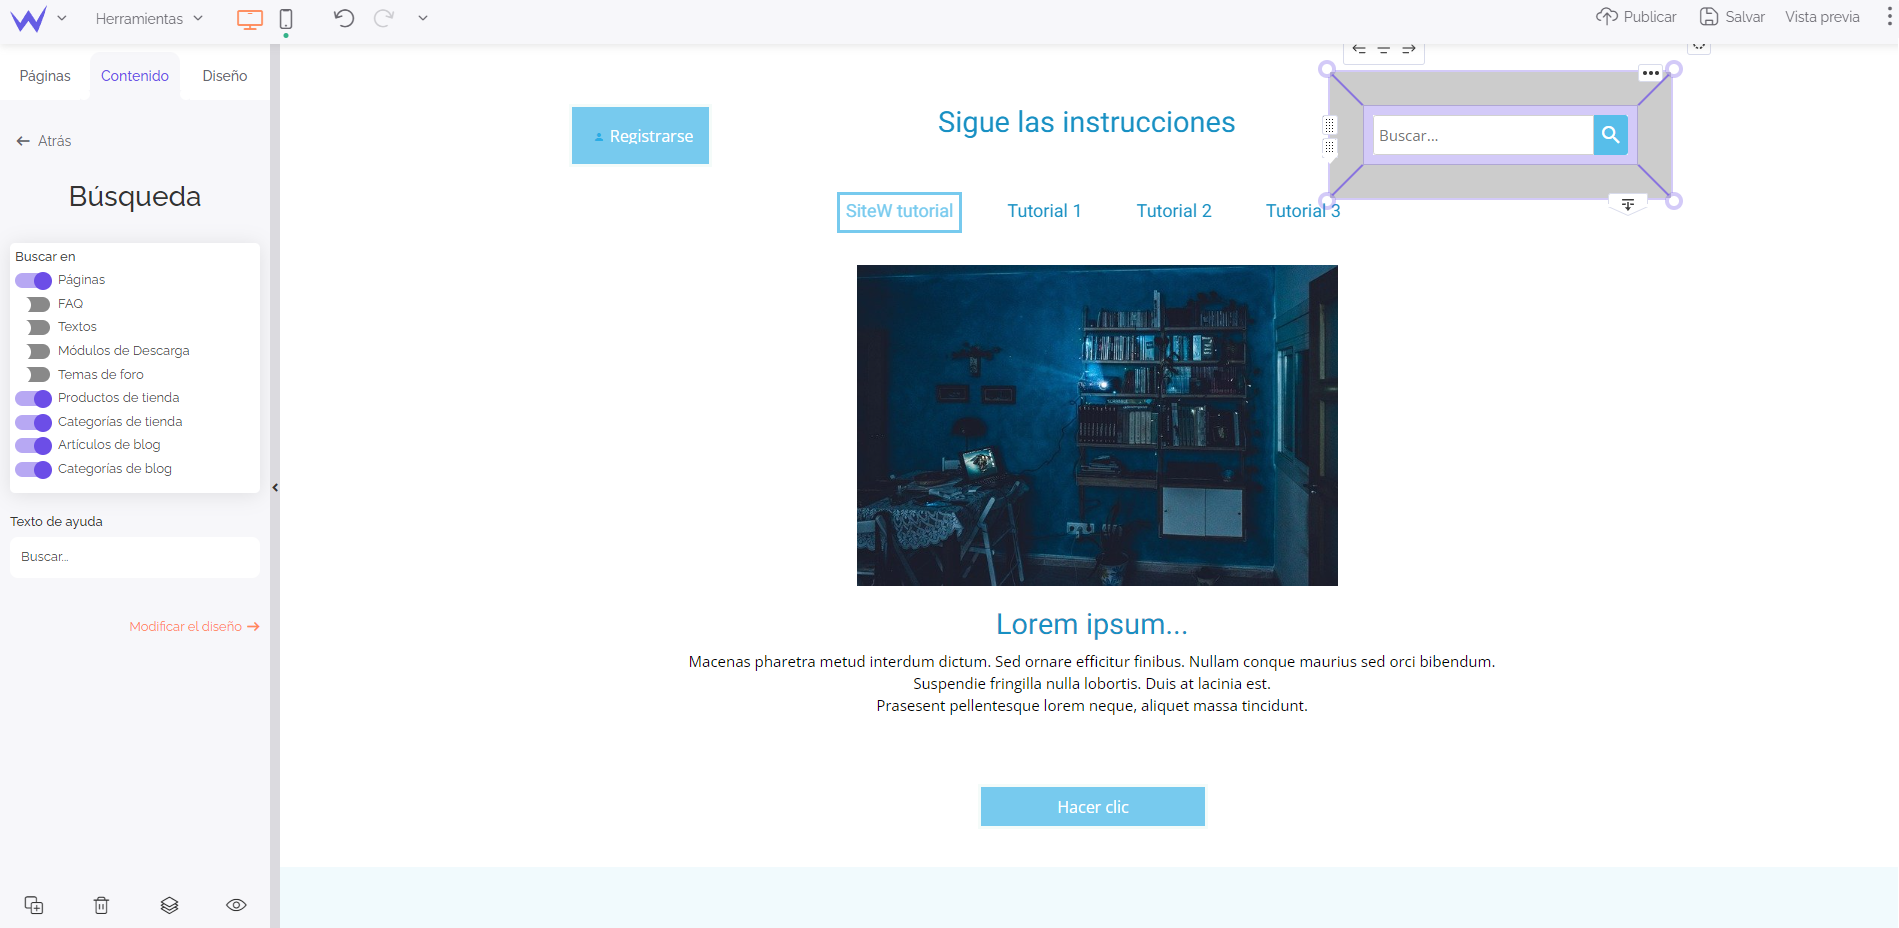The width and height of the screenshot is (1899, 928).
Task: Toggle search in FAQ
Action: 38,304
